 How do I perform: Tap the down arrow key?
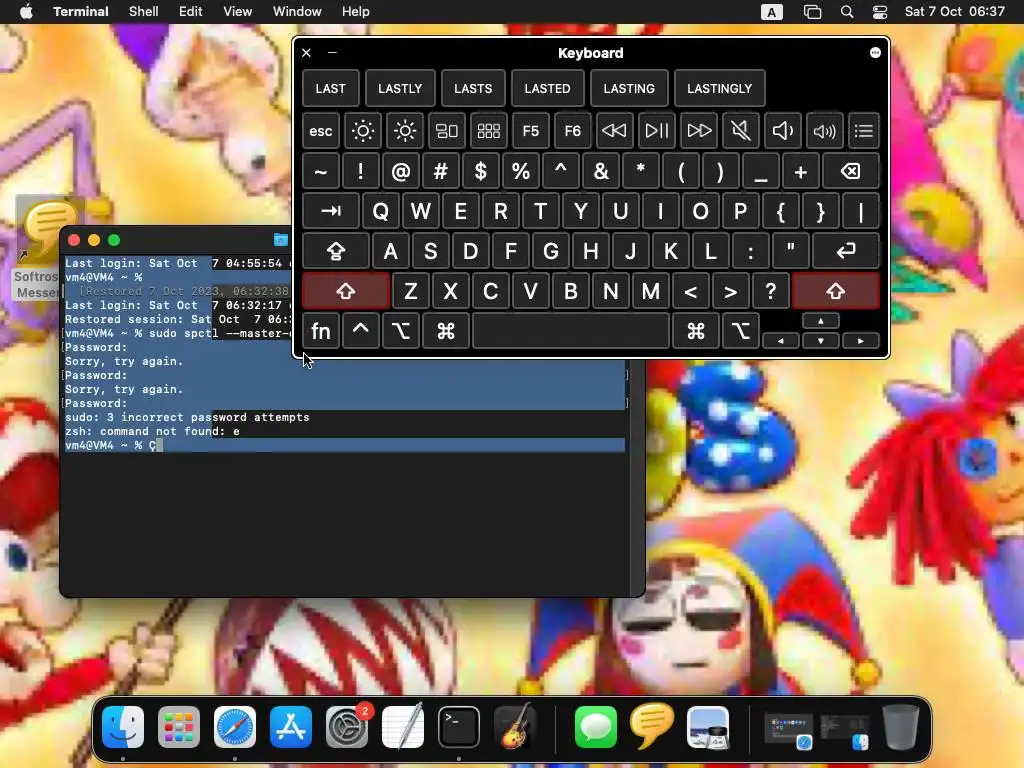tap(821, 340)
